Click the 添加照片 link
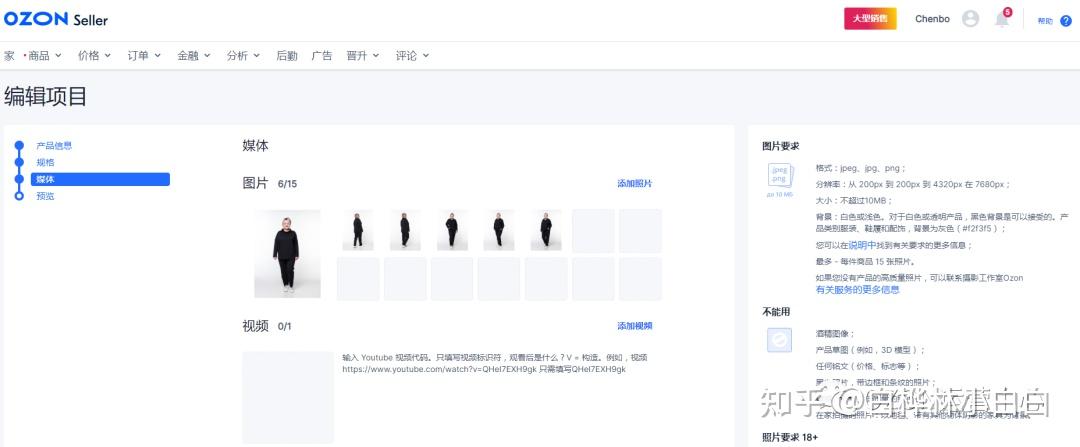This screenshot has width=1080, height=447. pyautogui.click(x=634, y=183)
